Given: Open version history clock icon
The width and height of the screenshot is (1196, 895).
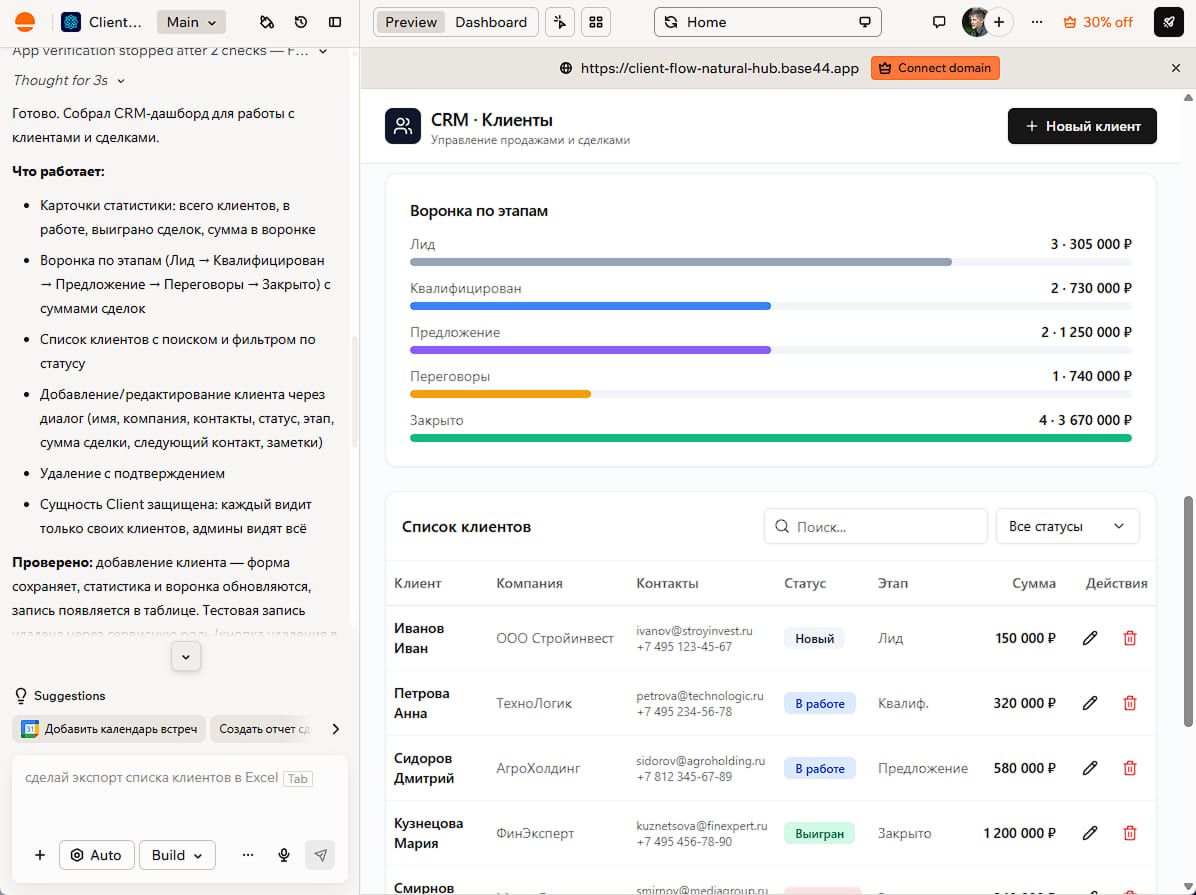Looking at the screenshot, I should tap(301, 22).
